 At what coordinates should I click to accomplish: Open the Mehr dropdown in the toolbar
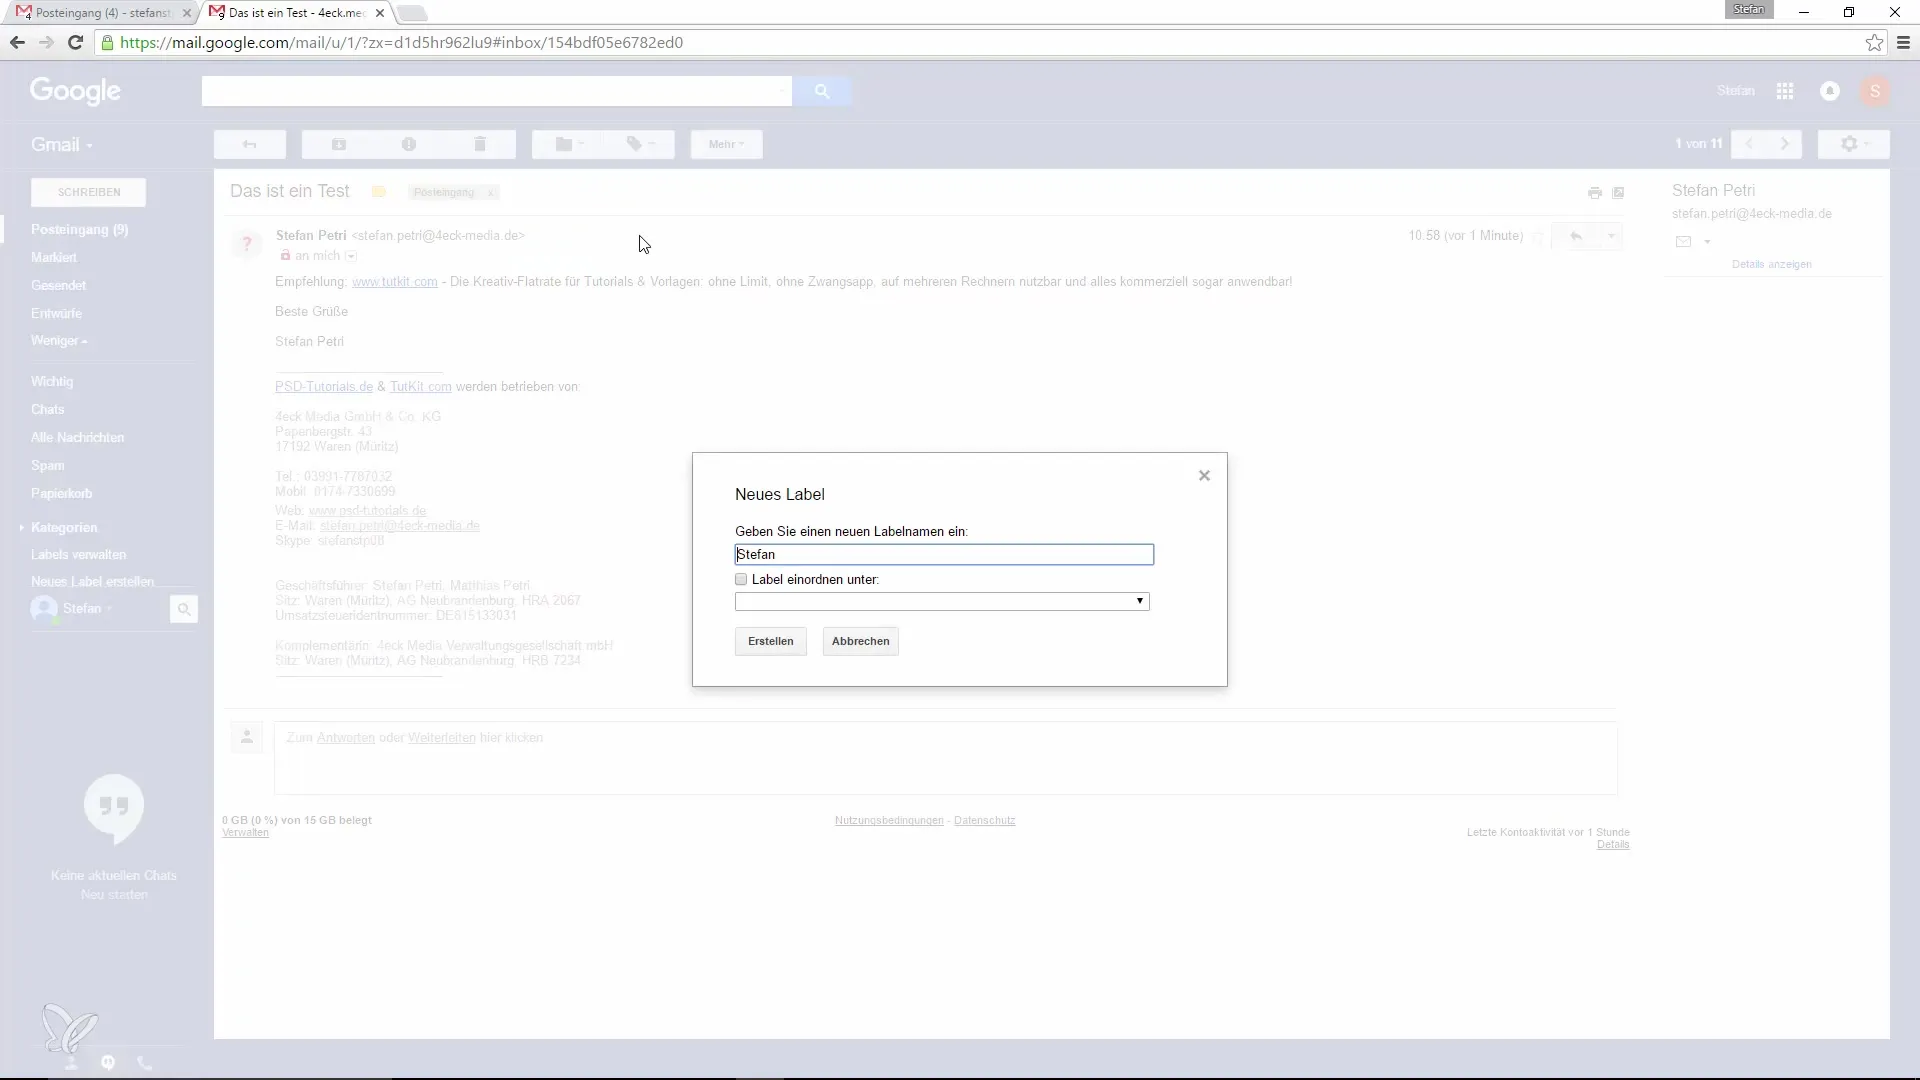(x=727, y=144)
